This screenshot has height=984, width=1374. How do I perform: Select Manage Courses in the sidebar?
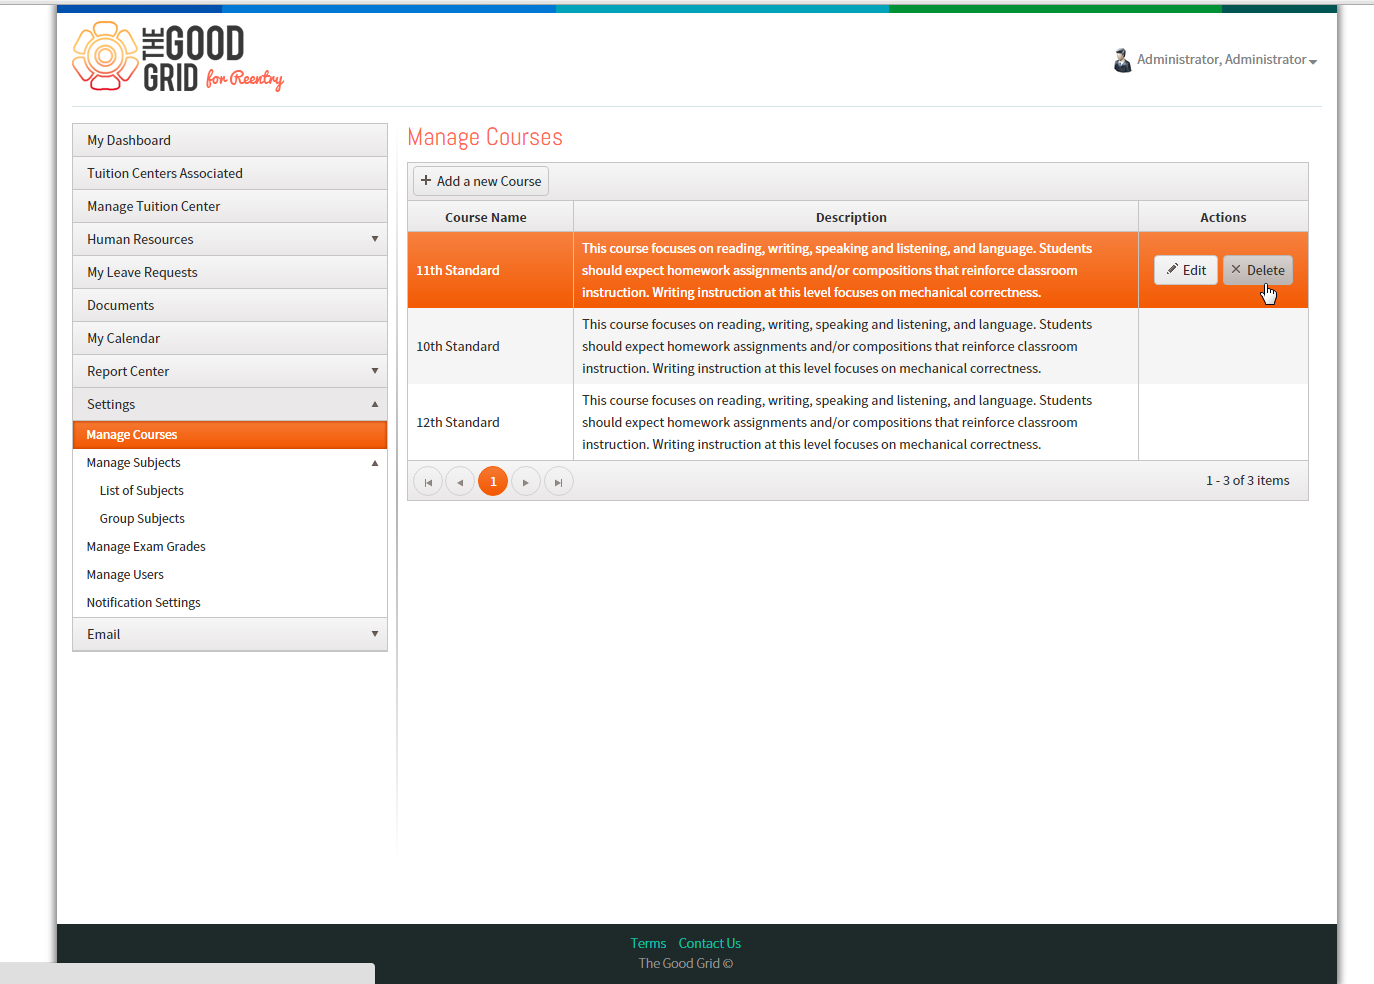[230, 435]
